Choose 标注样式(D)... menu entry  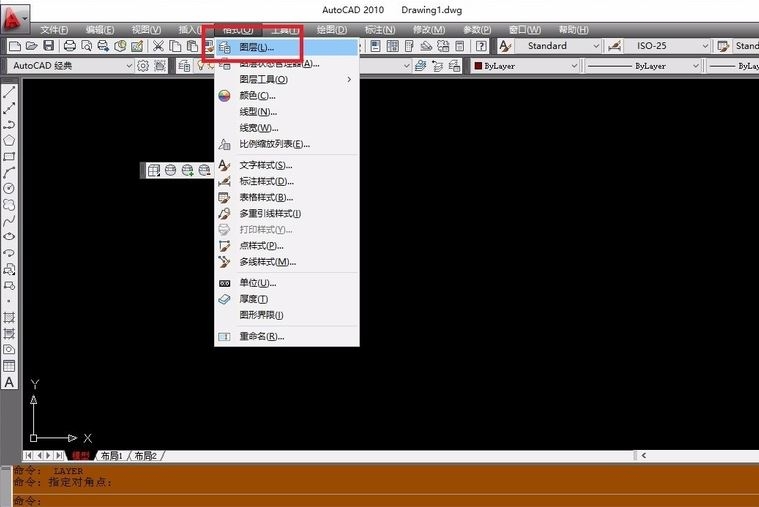pyautogui.click(x=287, y=181)
